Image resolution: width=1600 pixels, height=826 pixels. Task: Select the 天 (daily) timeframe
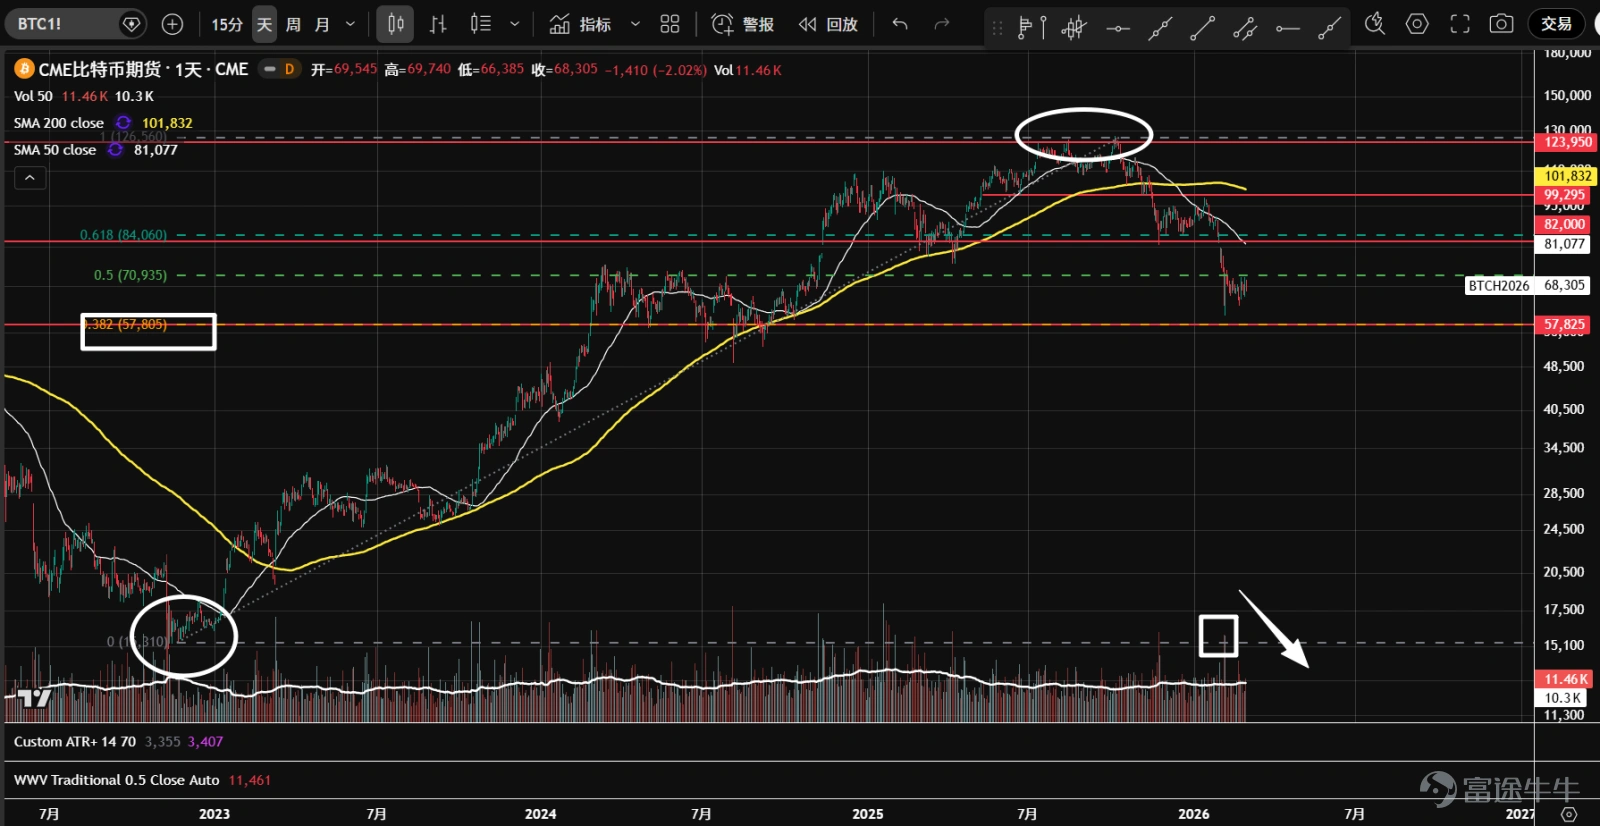264,24
